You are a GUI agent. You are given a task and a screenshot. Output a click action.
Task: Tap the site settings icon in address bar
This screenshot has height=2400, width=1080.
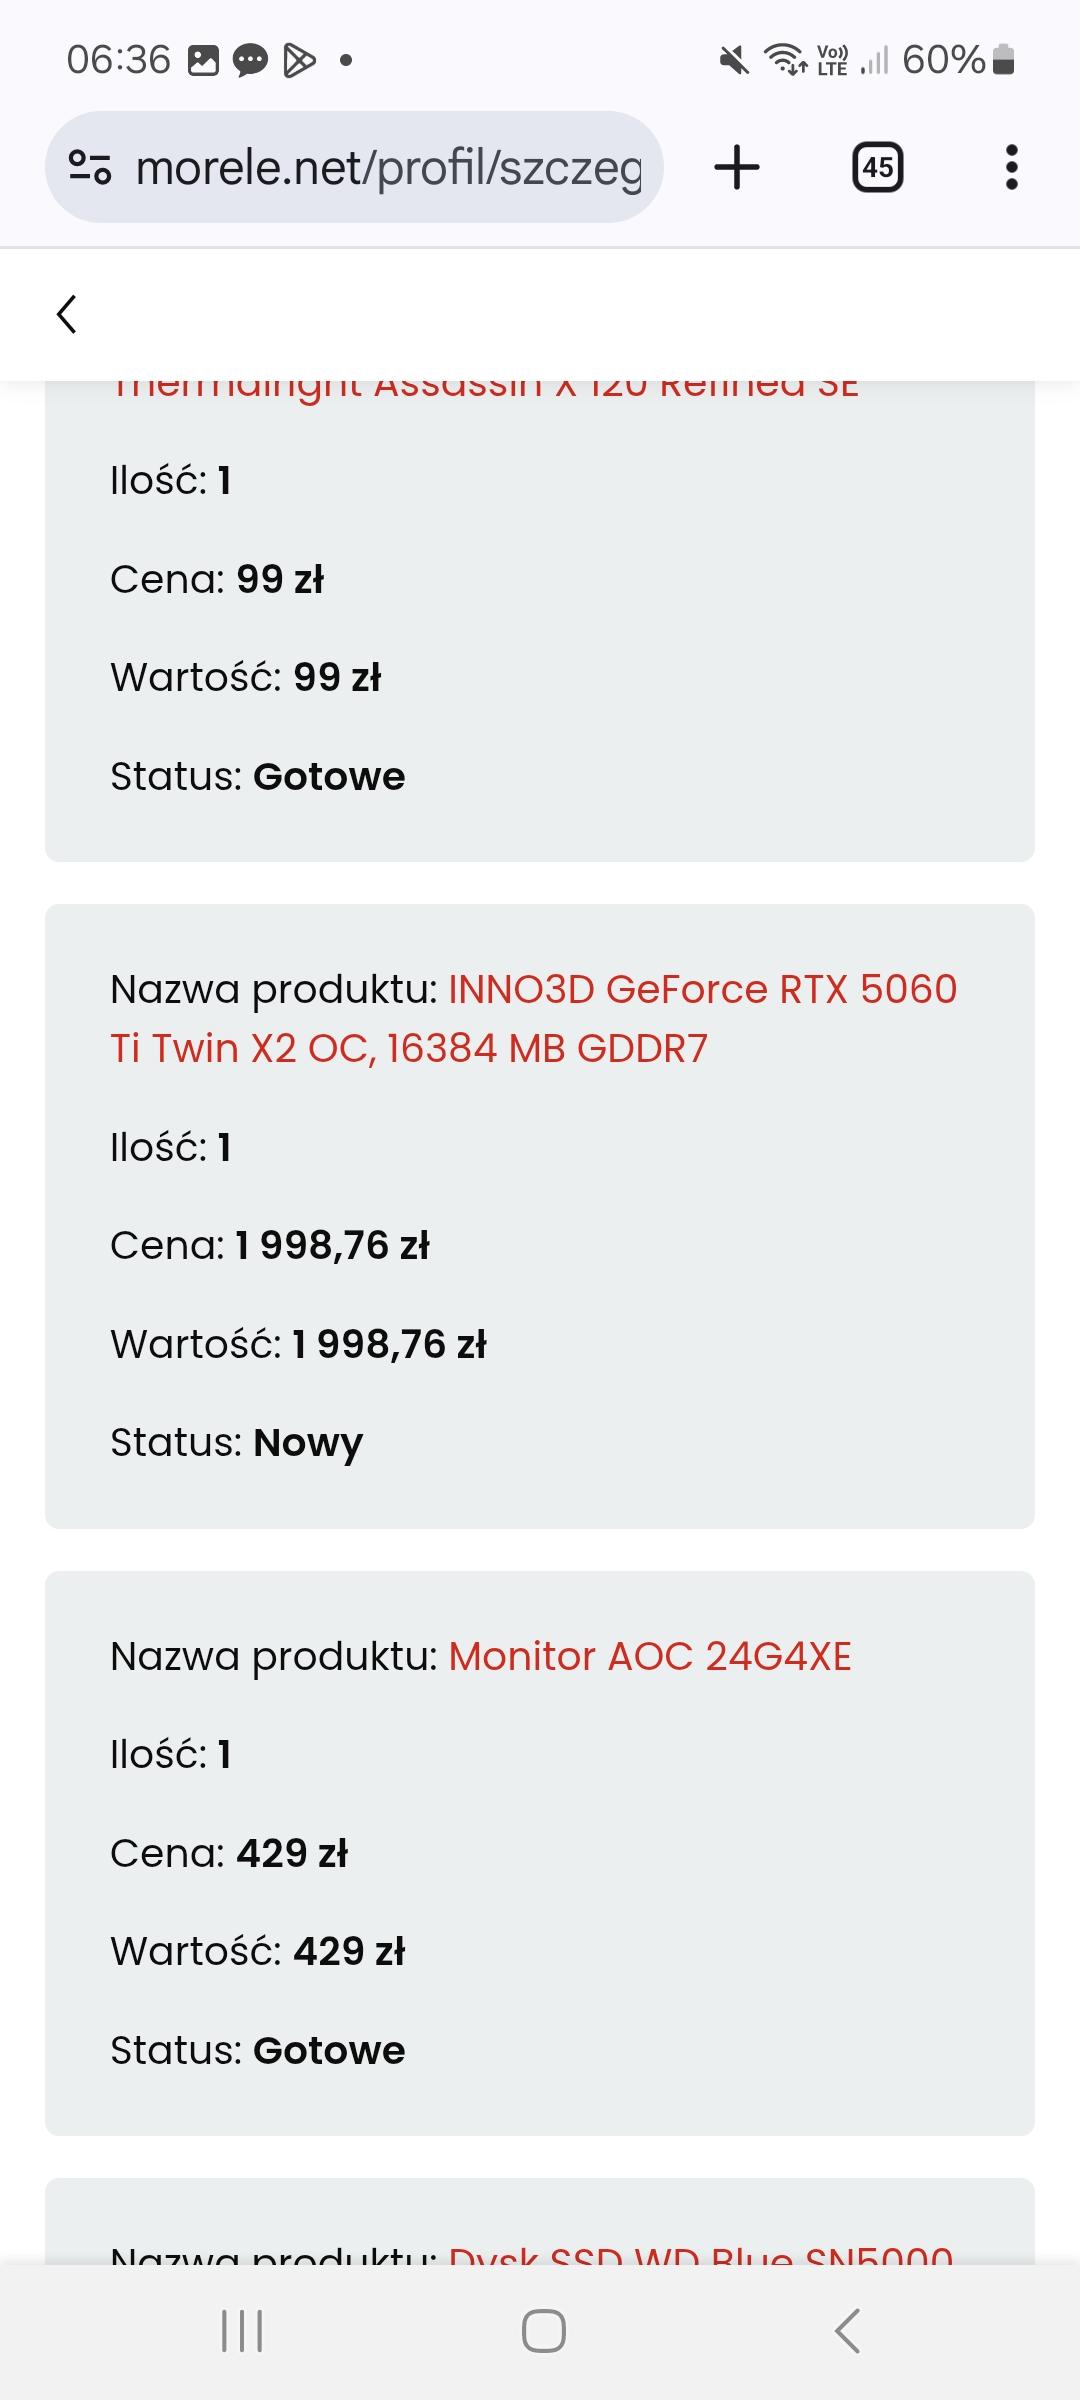click(90, 167)
